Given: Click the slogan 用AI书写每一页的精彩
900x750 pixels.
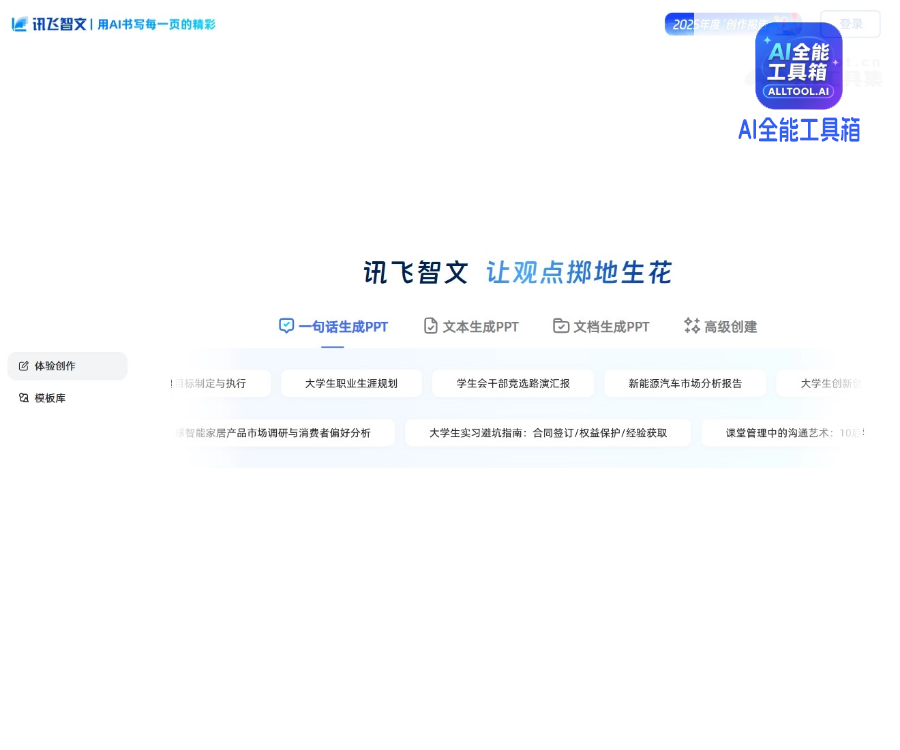Looking at the screenshot, I should click(x=156, y=24).
